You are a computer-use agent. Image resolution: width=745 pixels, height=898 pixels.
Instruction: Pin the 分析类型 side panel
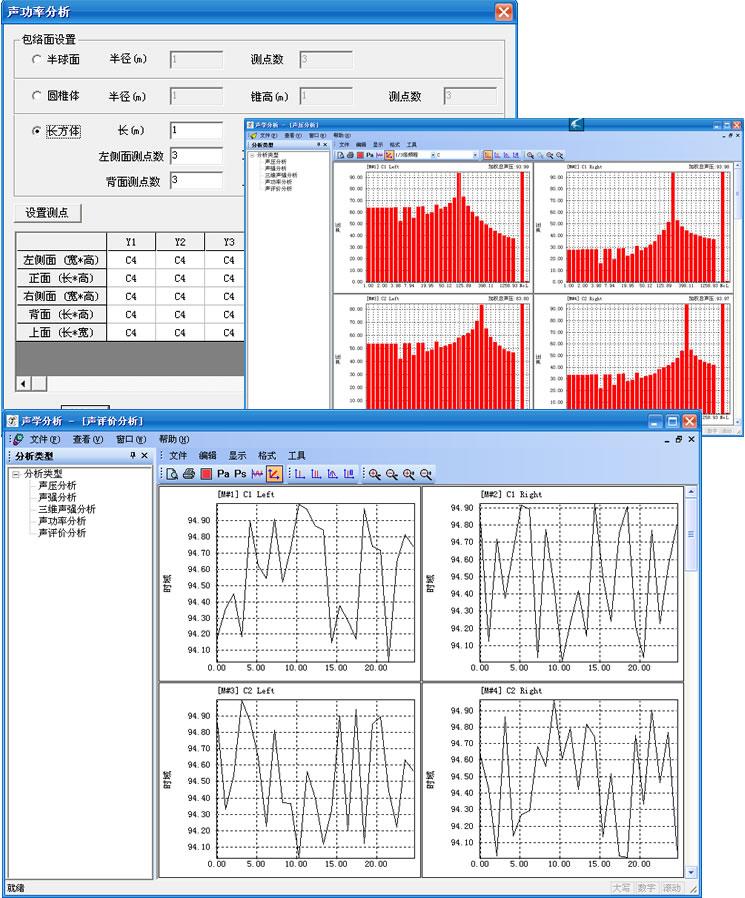click(132, 455)
